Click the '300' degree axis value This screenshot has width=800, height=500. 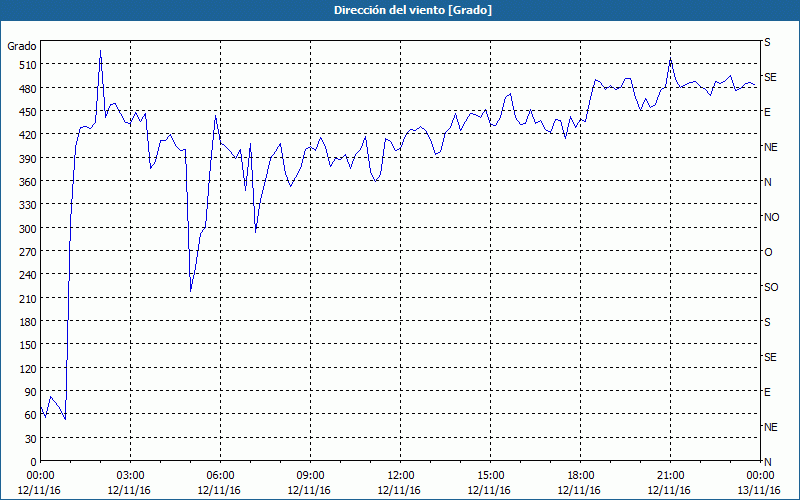click(28, 229)
